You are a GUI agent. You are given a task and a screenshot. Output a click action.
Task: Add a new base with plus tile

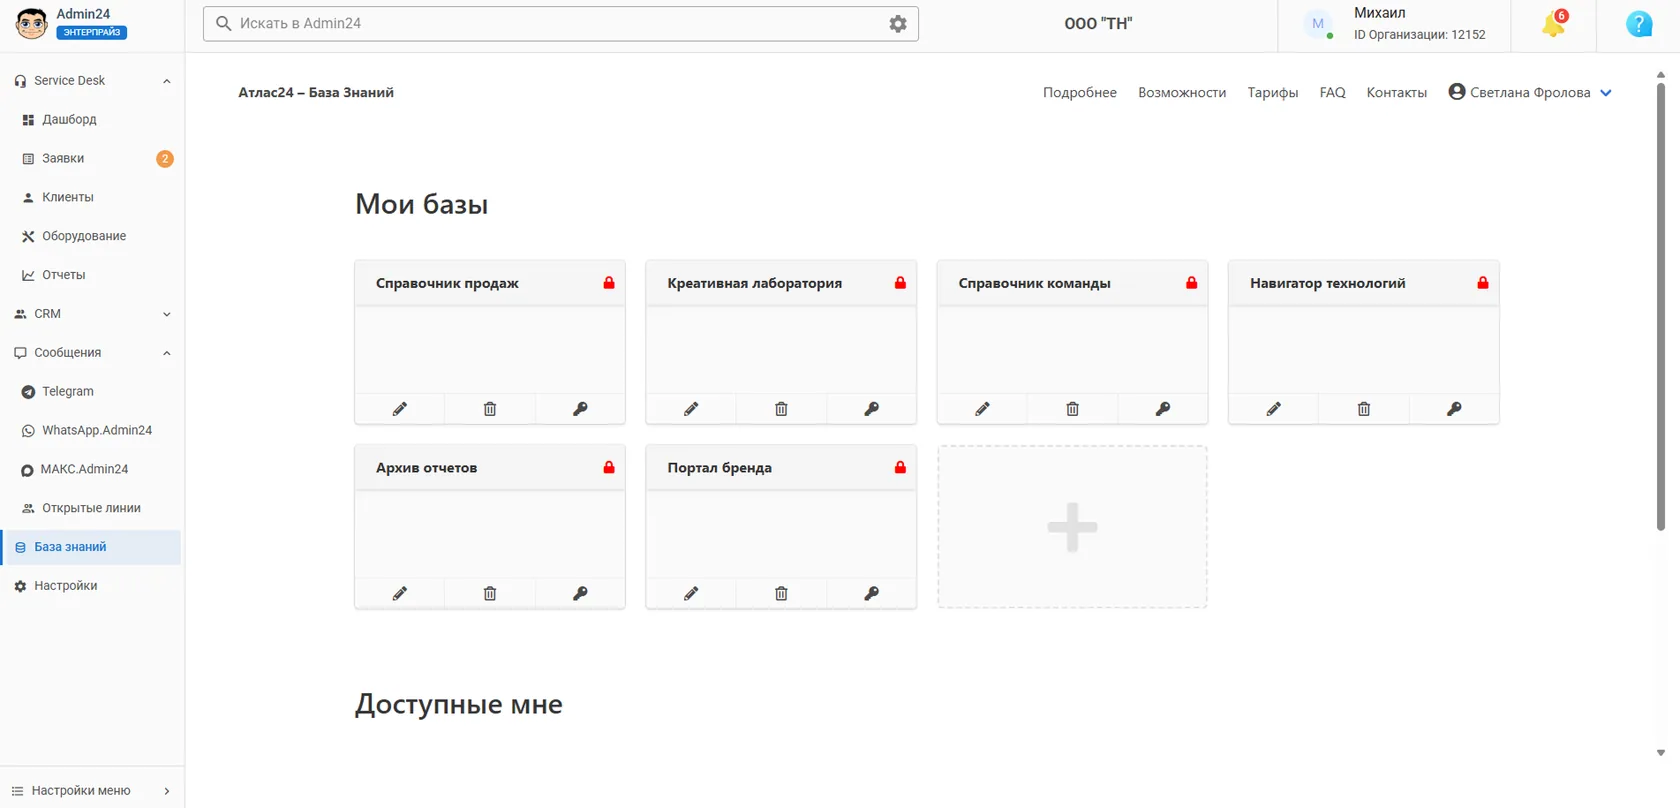[1072, 527]
